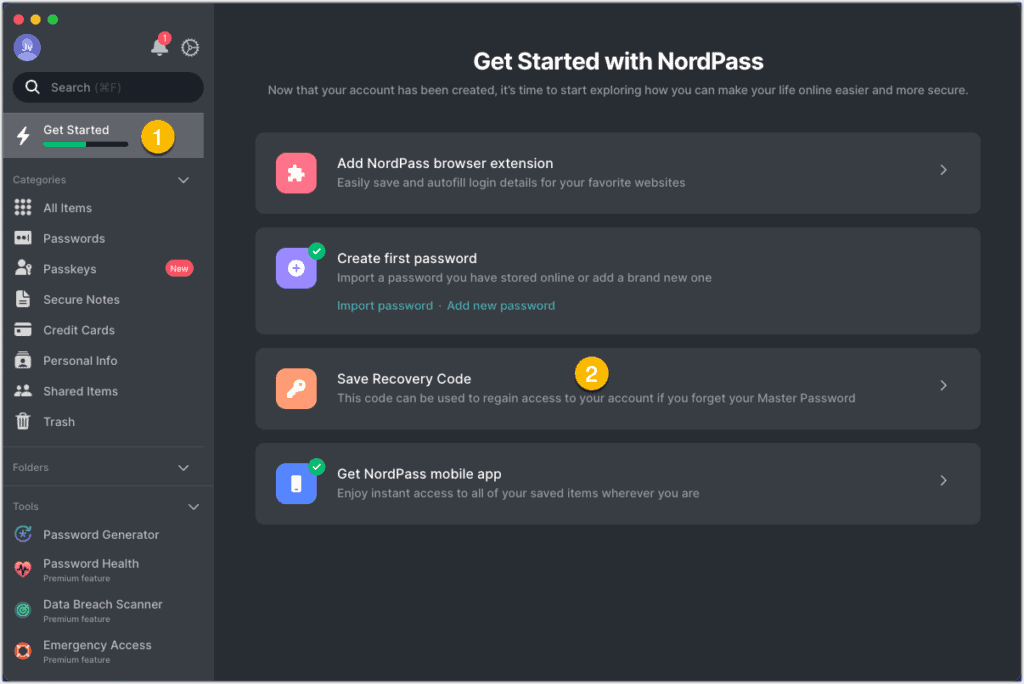Image resolution: width=1024 pixels, height=684 pixels.
Task: Click the Save Recovery Code title
Action: point(404,379)
